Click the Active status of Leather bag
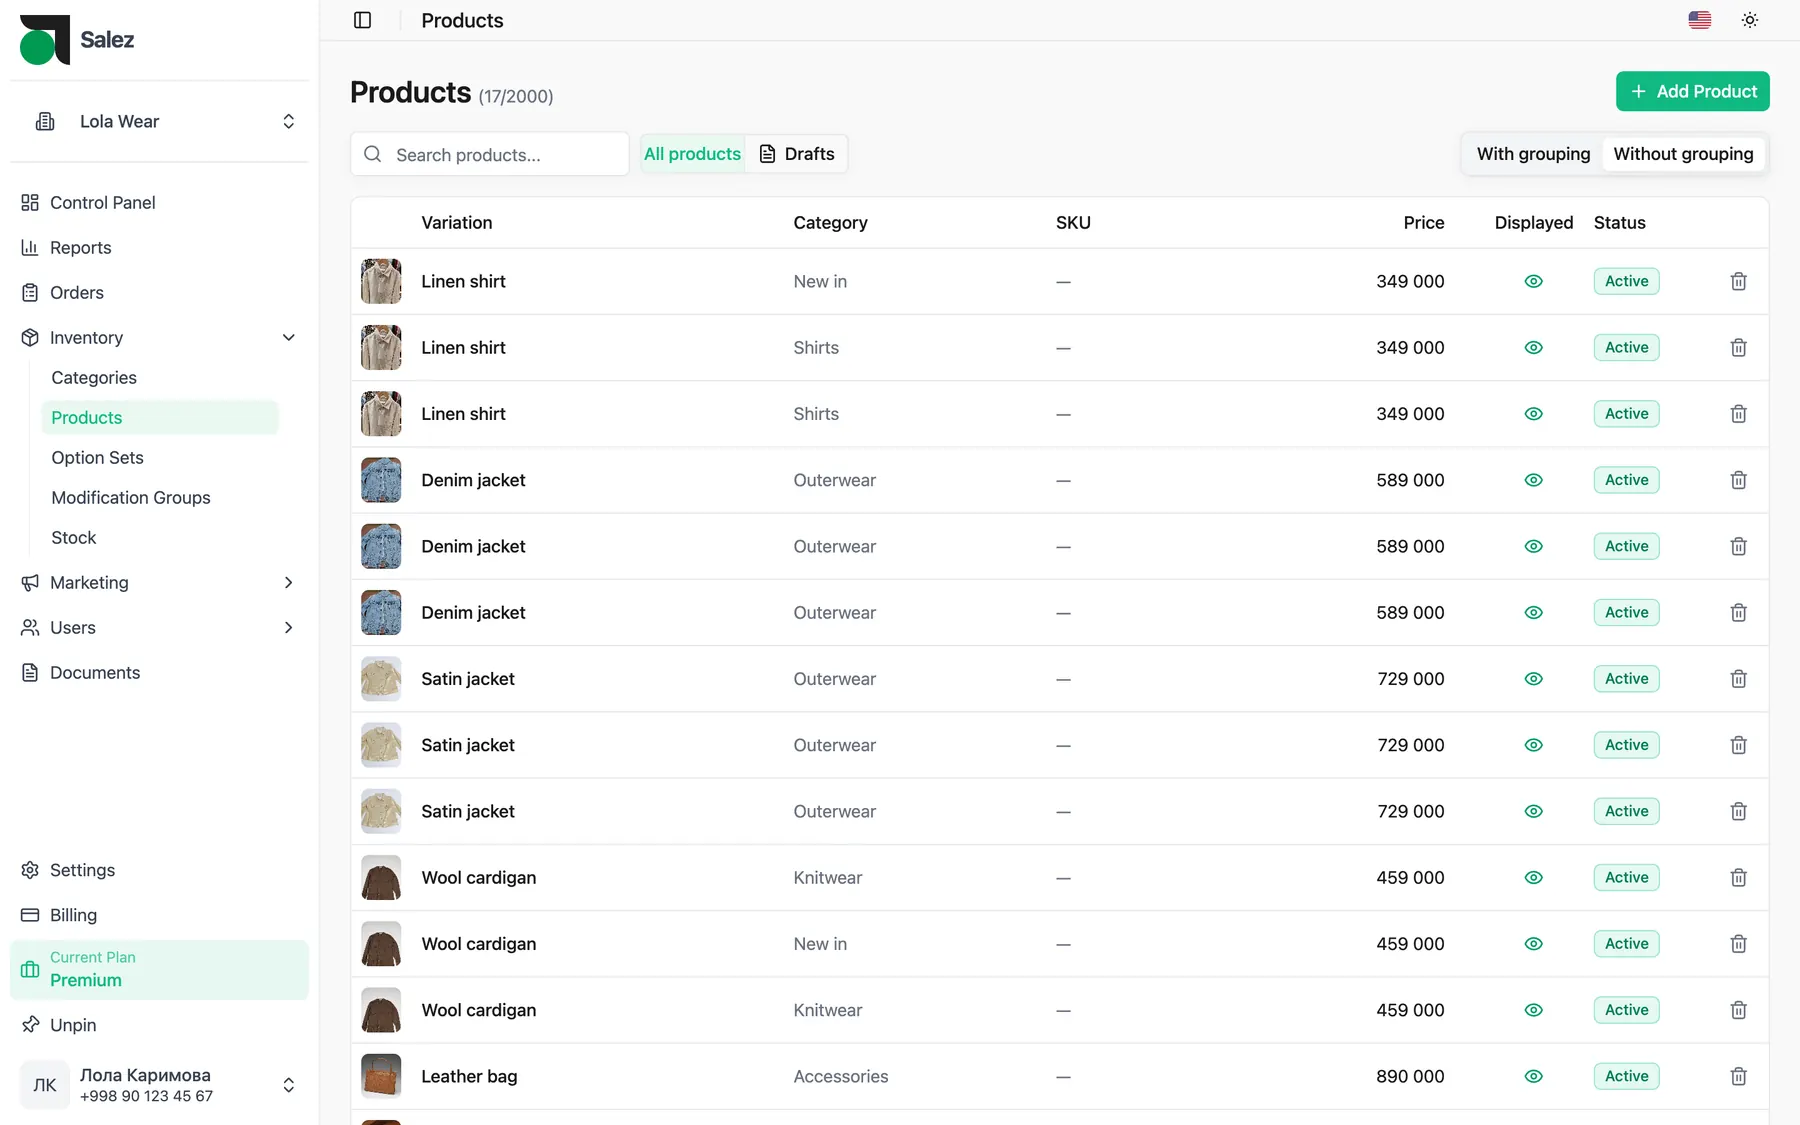 (1626, 1077)
